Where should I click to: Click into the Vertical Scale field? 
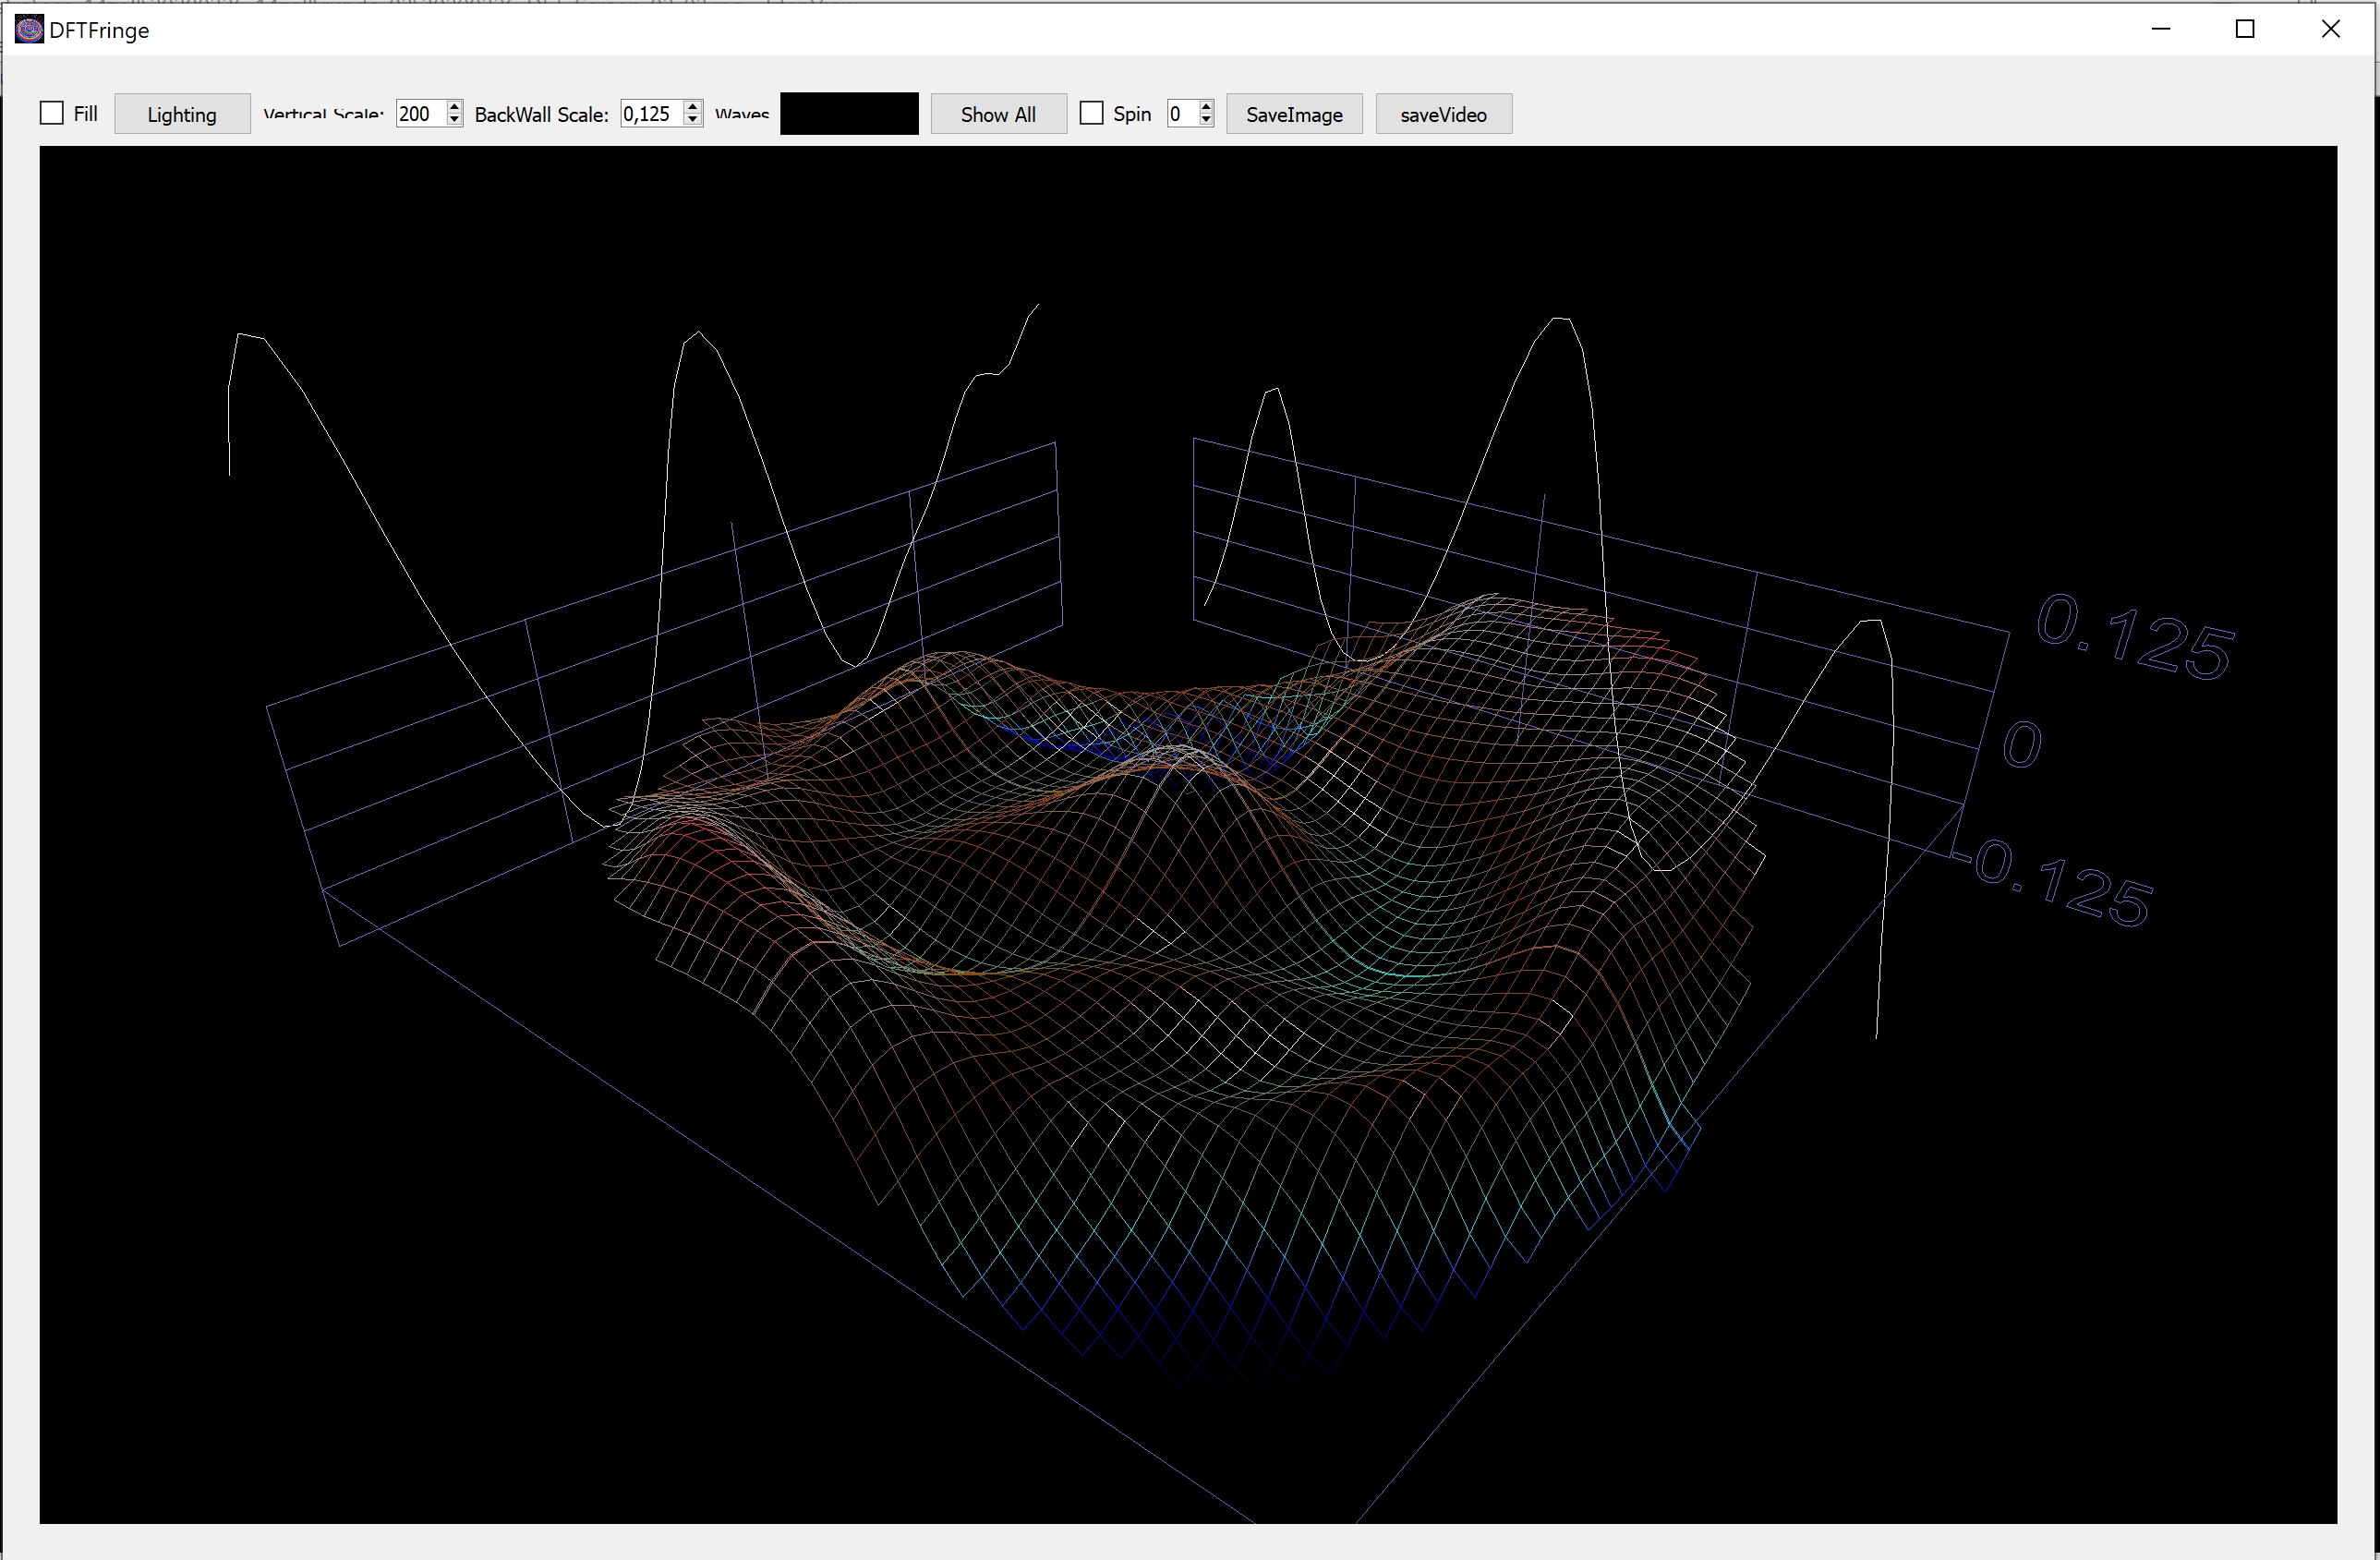click(419, 114)
